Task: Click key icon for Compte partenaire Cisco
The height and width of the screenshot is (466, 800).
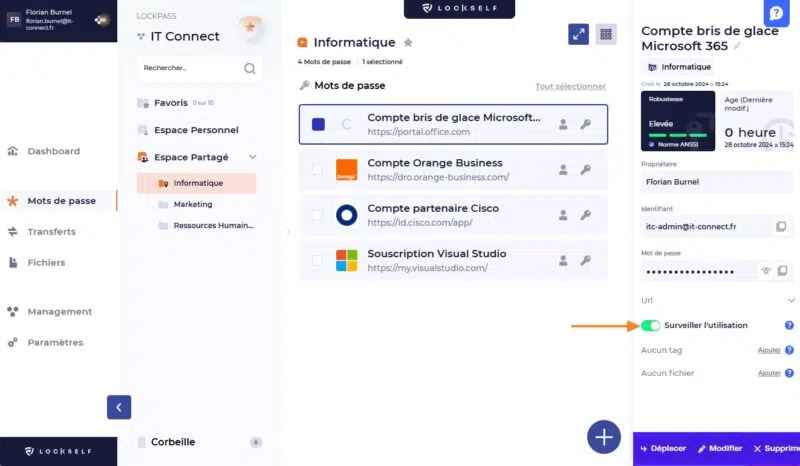Action: 586,215
